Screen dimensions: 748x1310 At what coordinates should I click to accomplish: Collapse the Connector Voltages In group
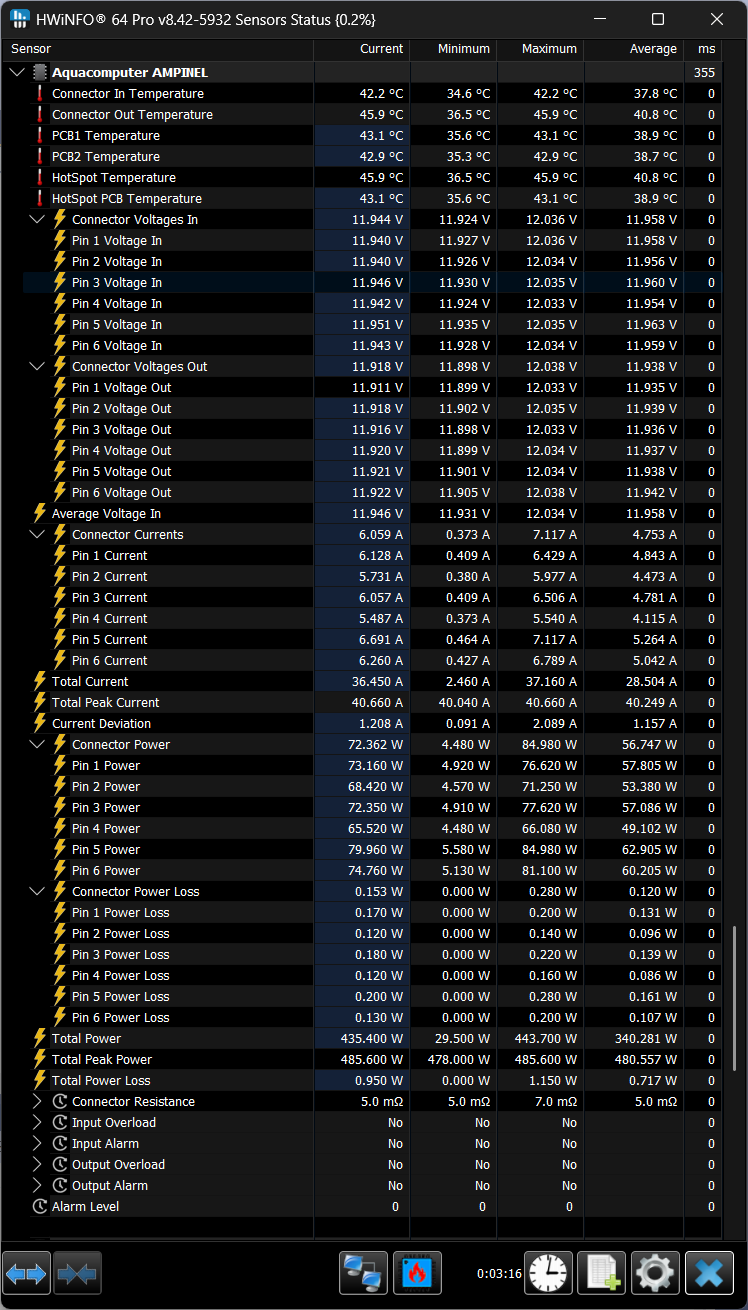pos(37,219)
